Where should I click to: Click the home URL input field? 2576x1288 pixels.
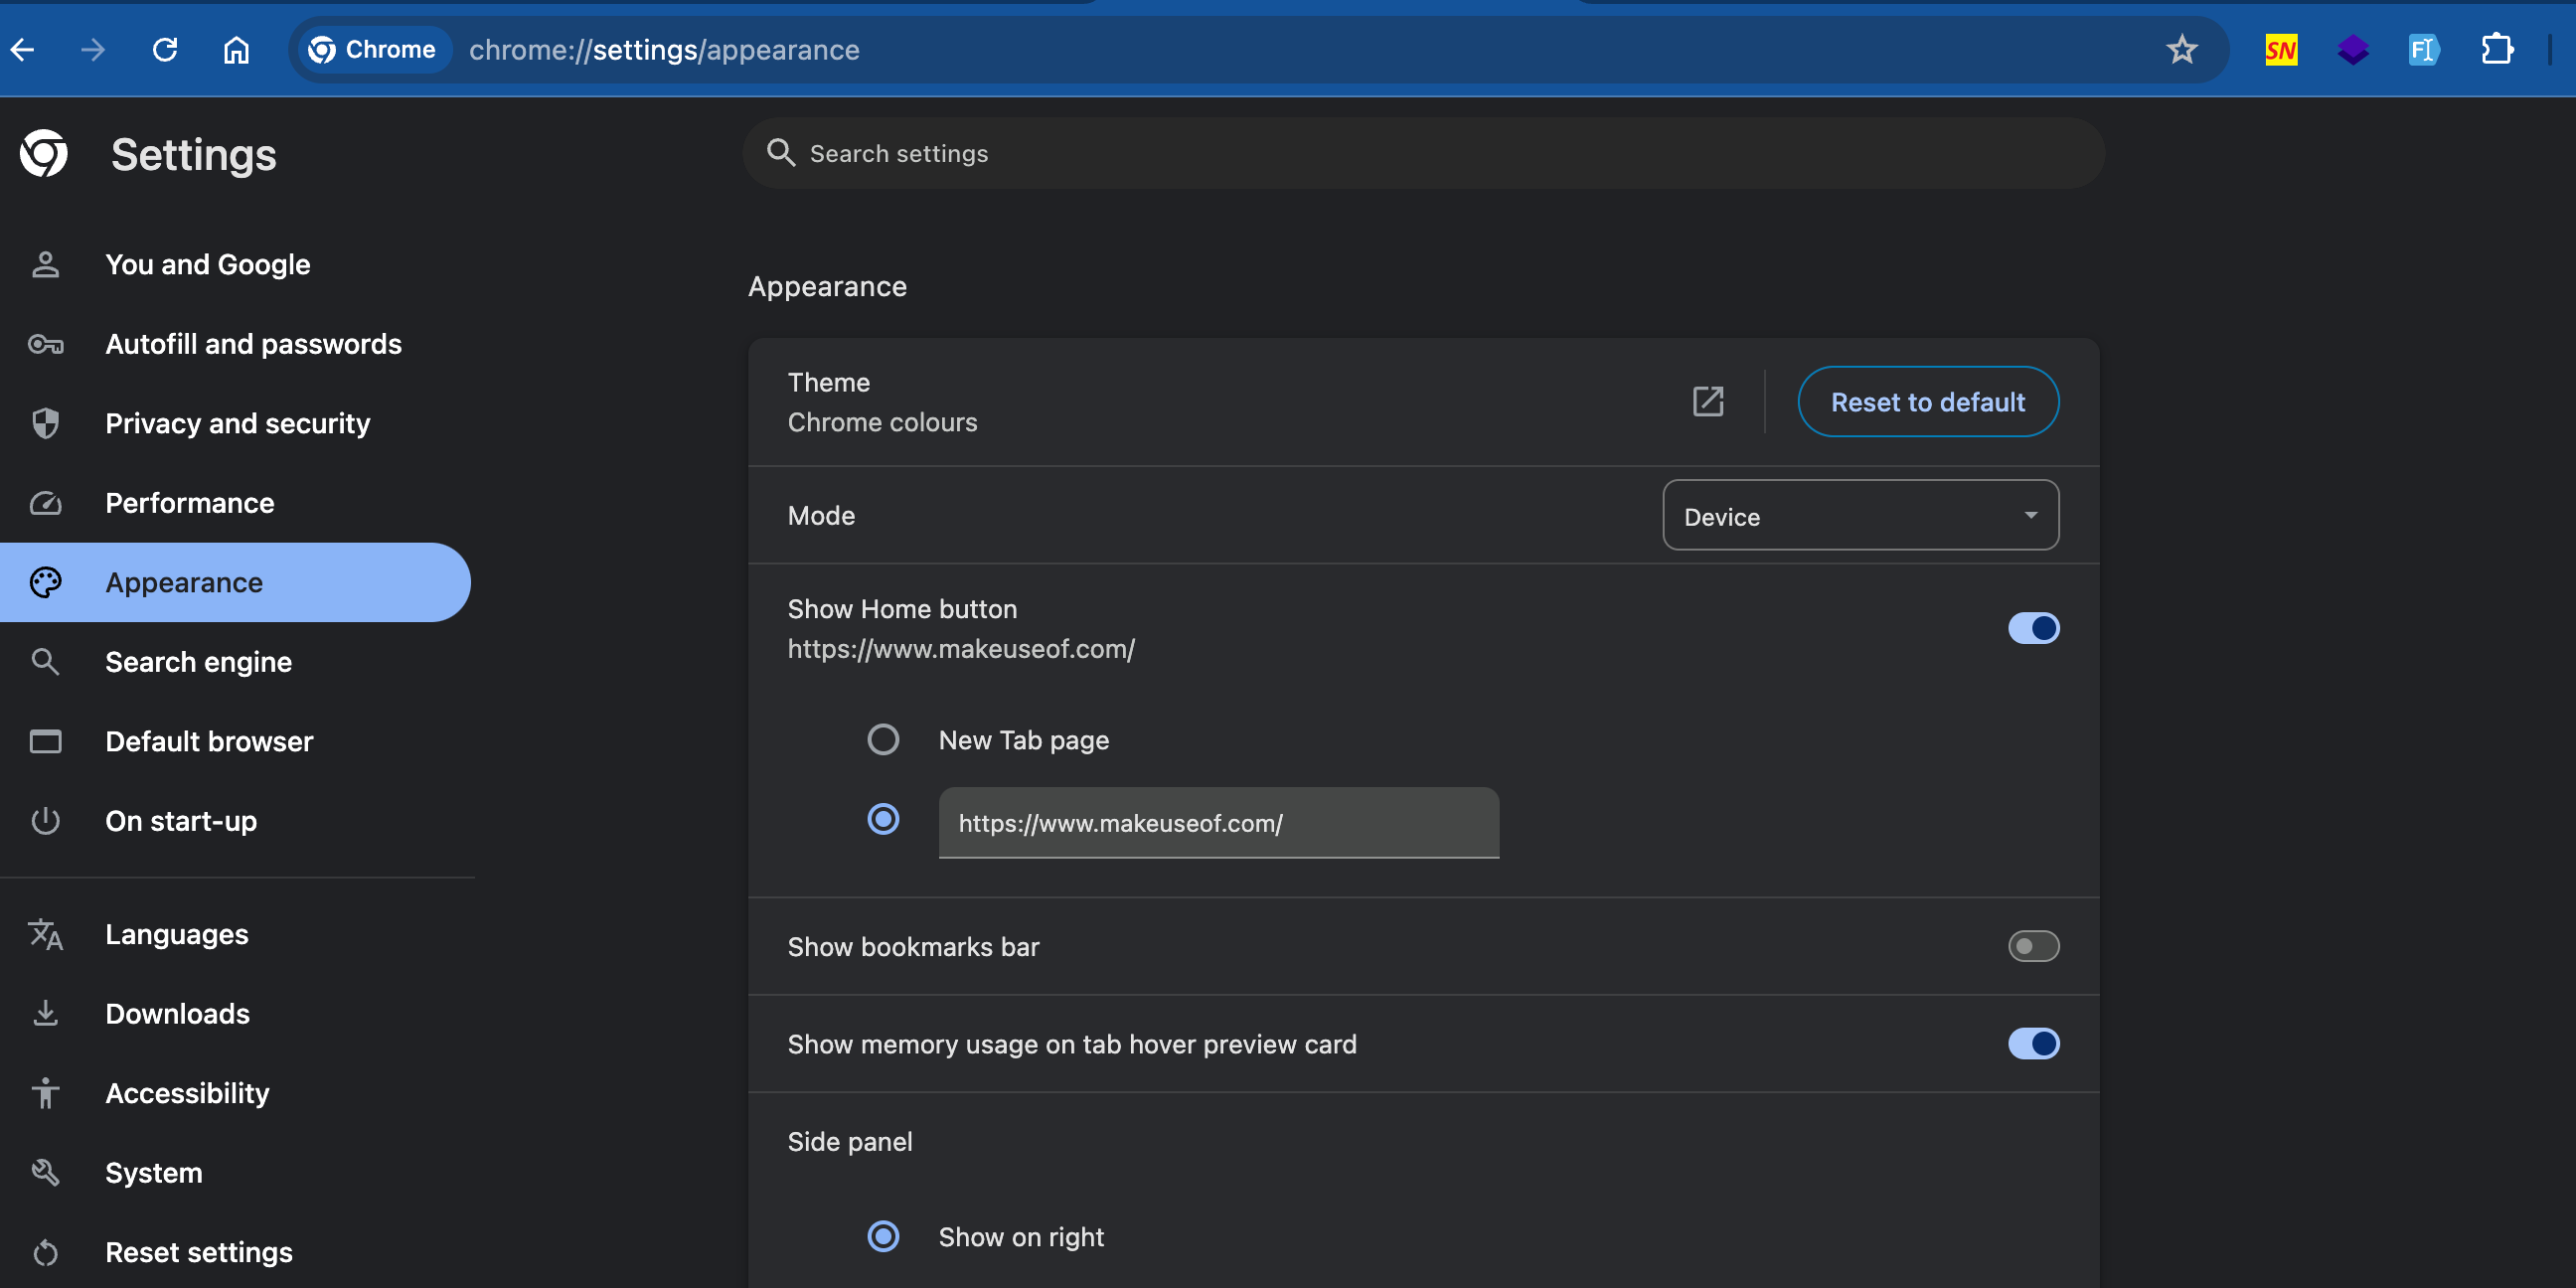point(1217,823)
